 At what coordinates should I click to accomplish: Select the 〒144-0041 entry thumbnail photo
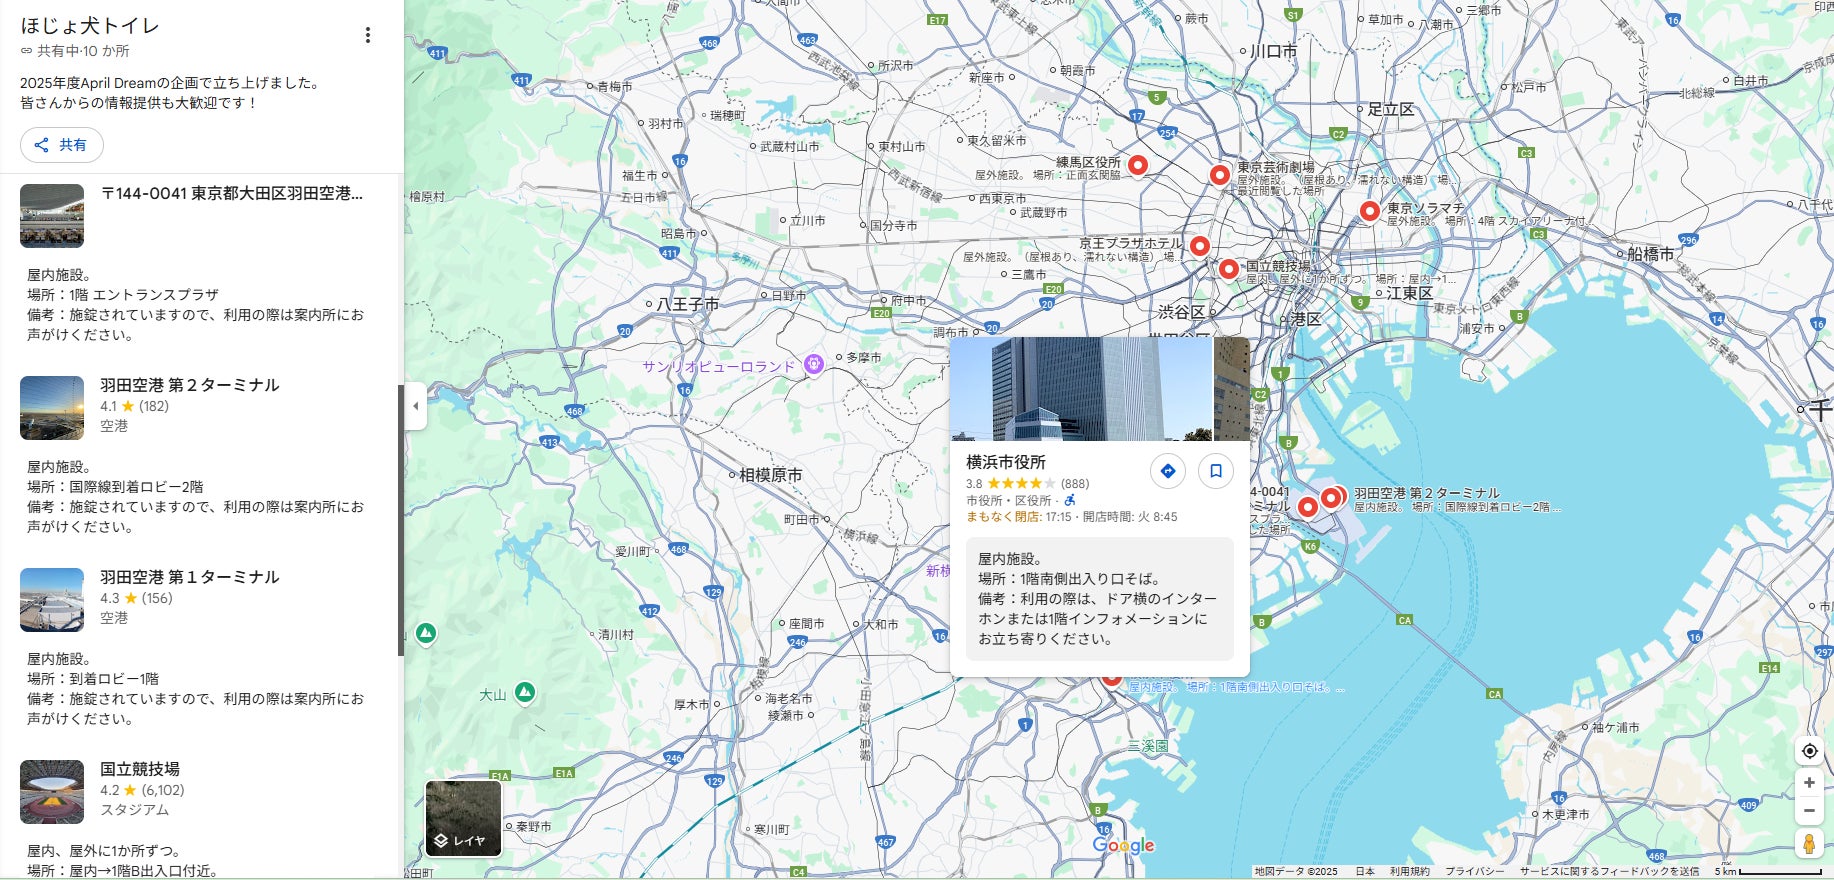52,216
